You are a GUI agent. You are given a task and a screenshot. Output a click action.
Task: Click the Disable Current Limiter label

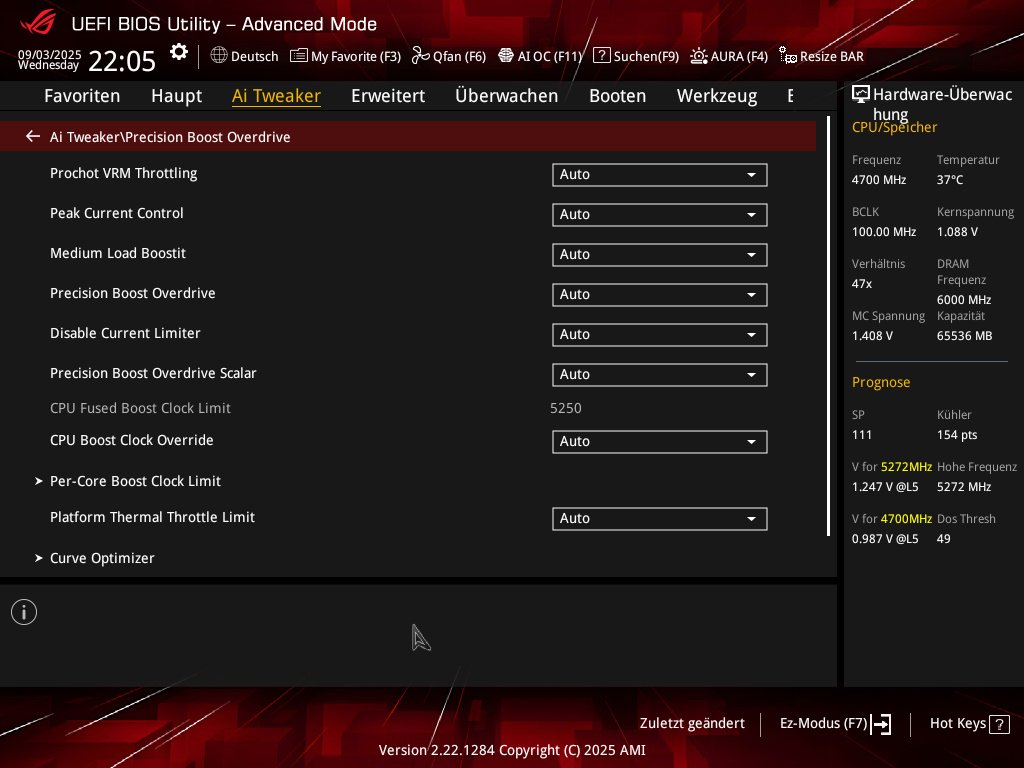tap(125, 333)
